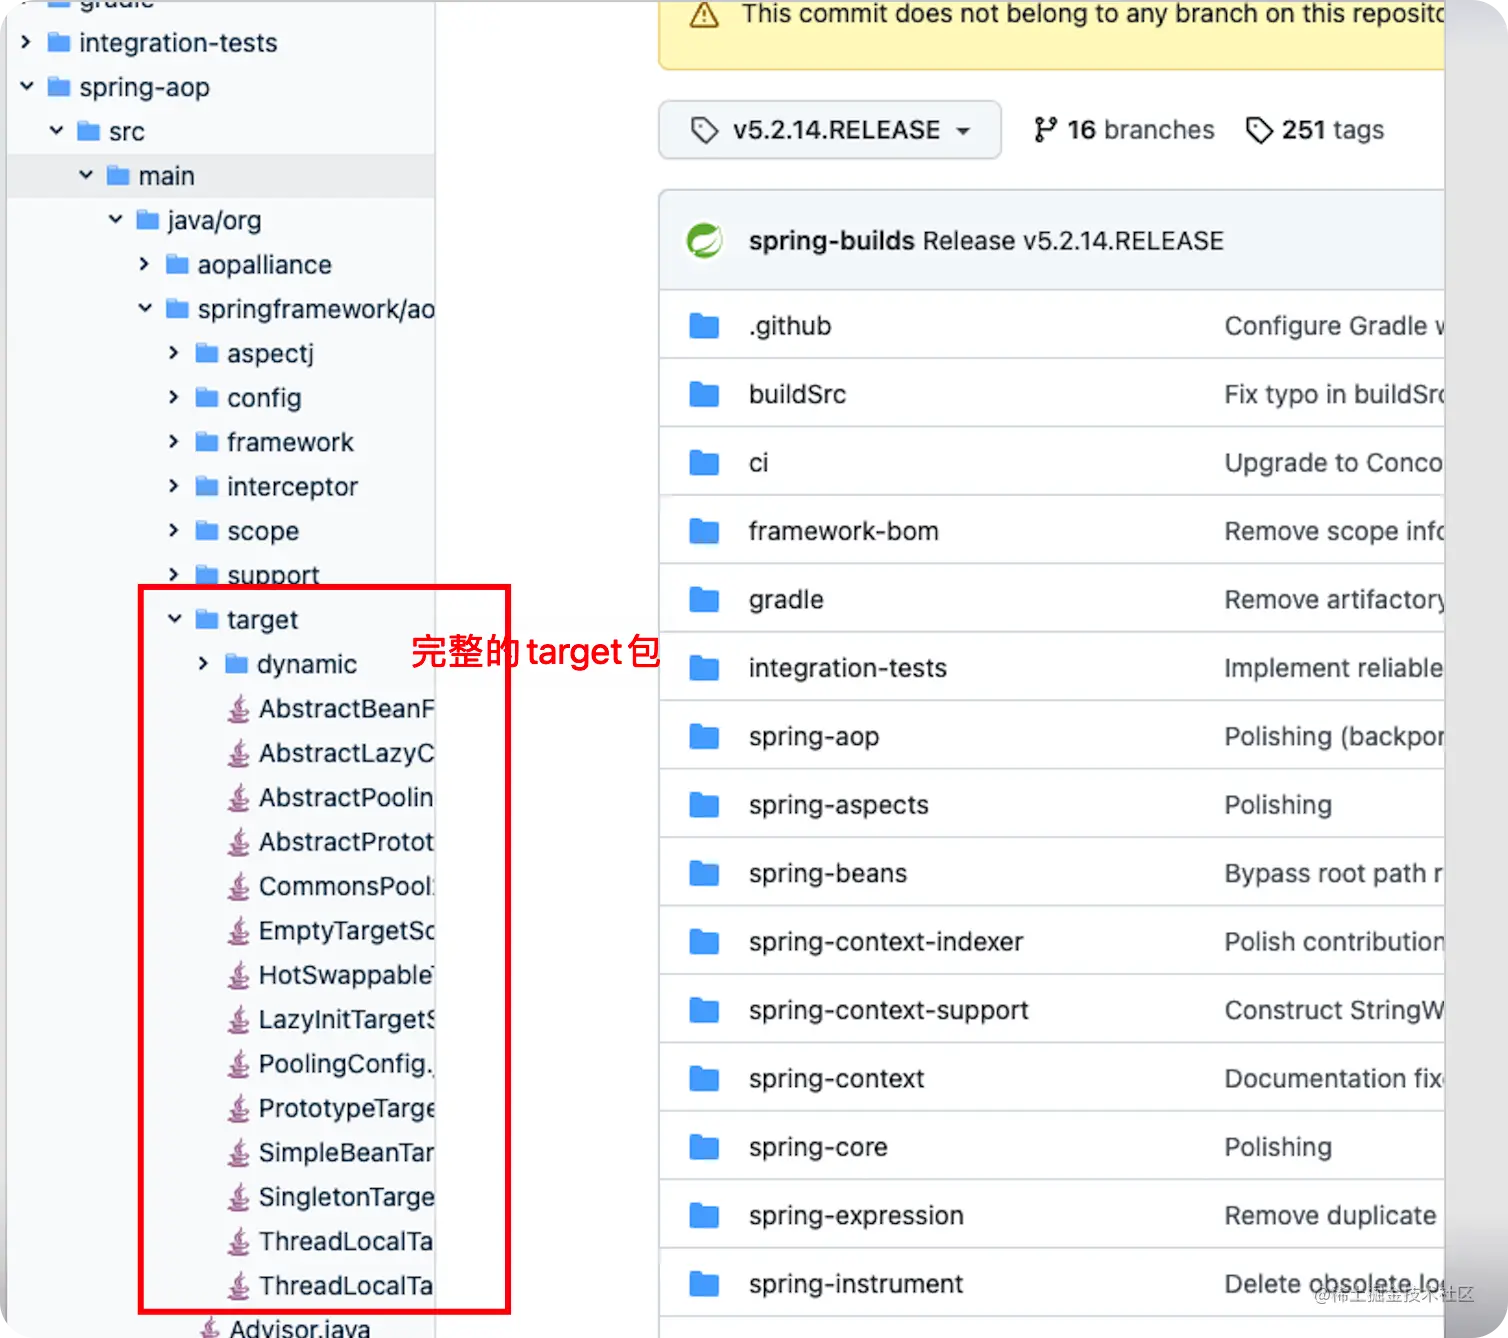Image resolution: width=1508 pixels, height=1338 pixels.
Task: Expand the aspectj folder chevron
Action: coord(174,353)
